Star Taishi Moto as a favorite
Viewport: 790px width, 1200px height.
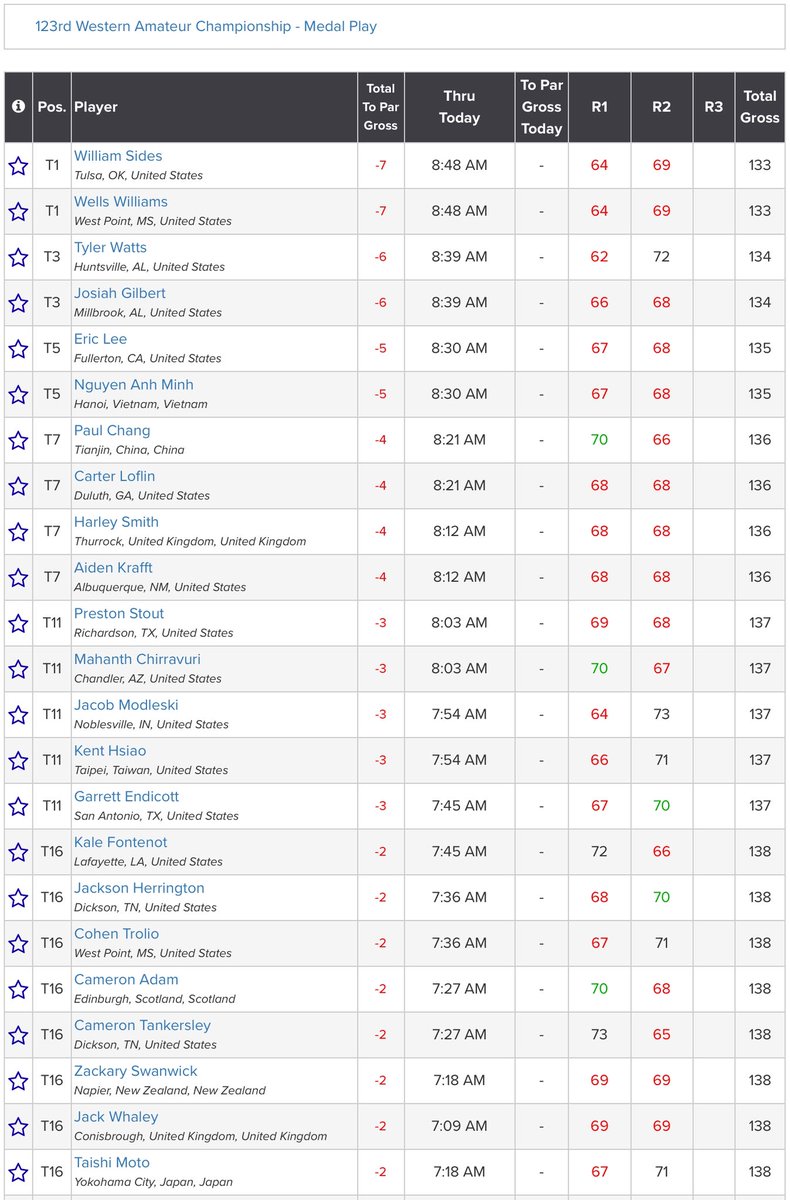click(x=18, y=1172)
